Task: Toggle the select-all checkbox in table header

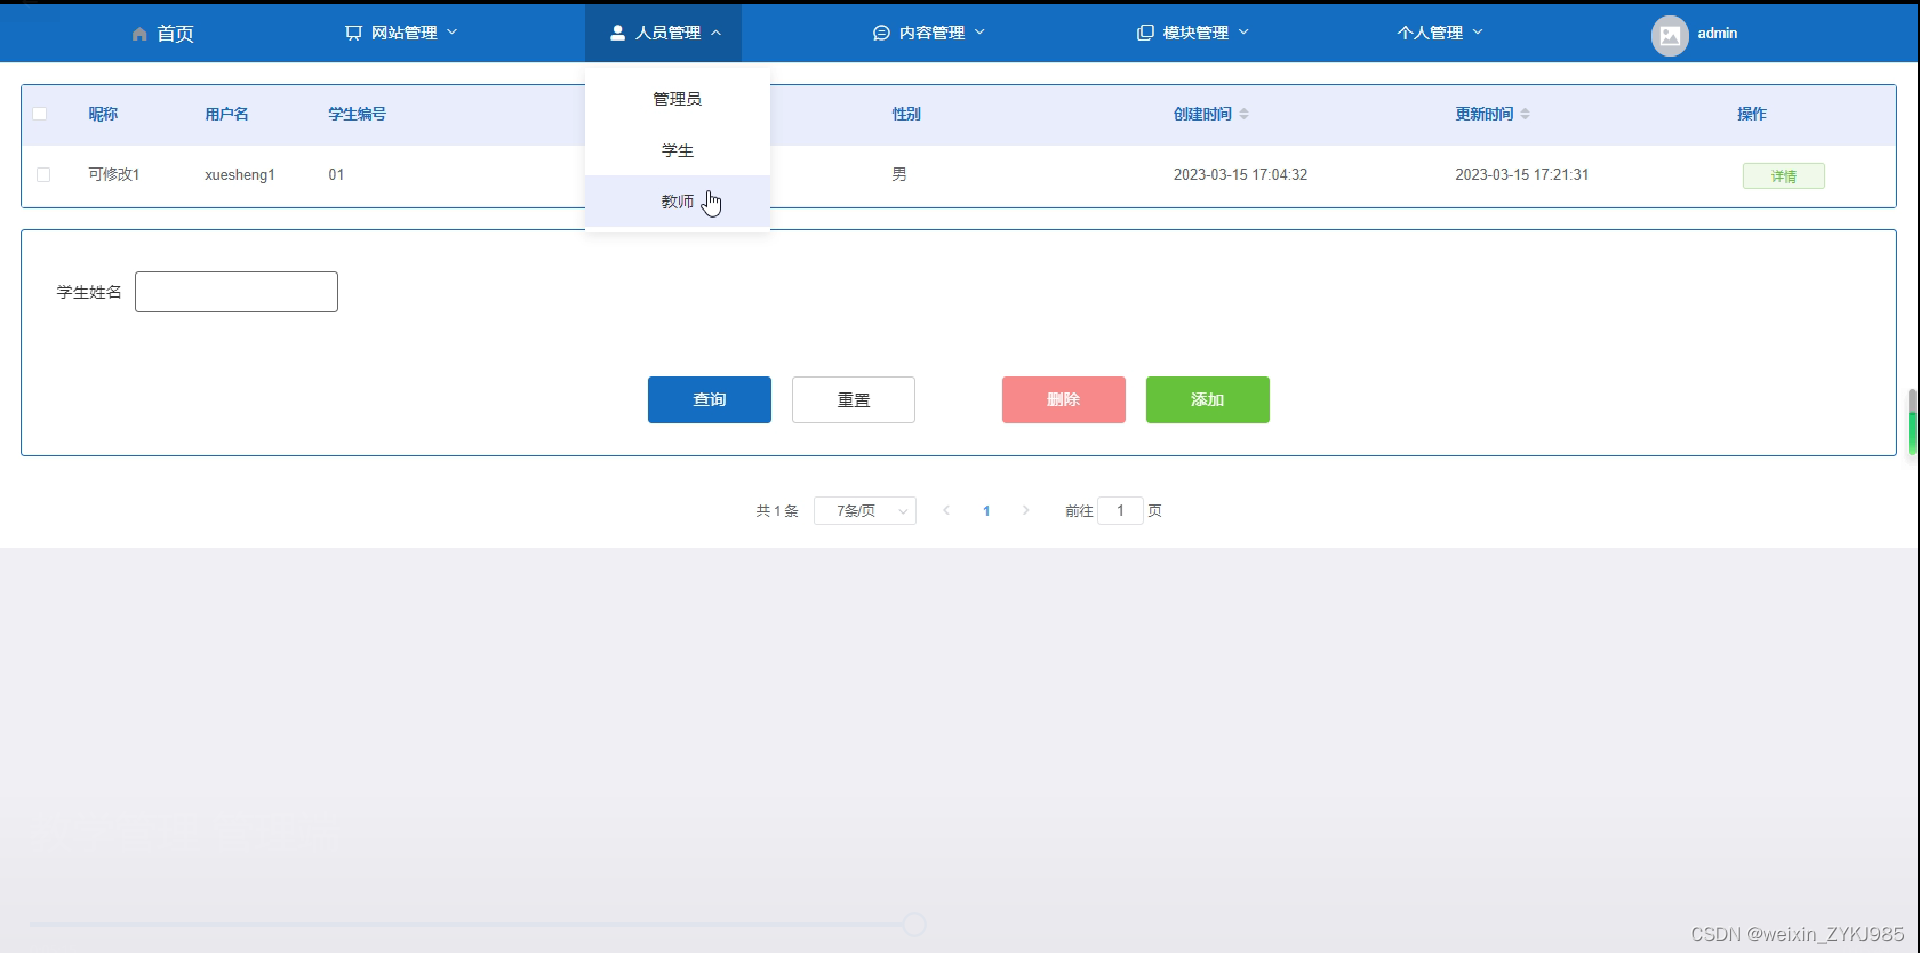Action: click(40, 114)
